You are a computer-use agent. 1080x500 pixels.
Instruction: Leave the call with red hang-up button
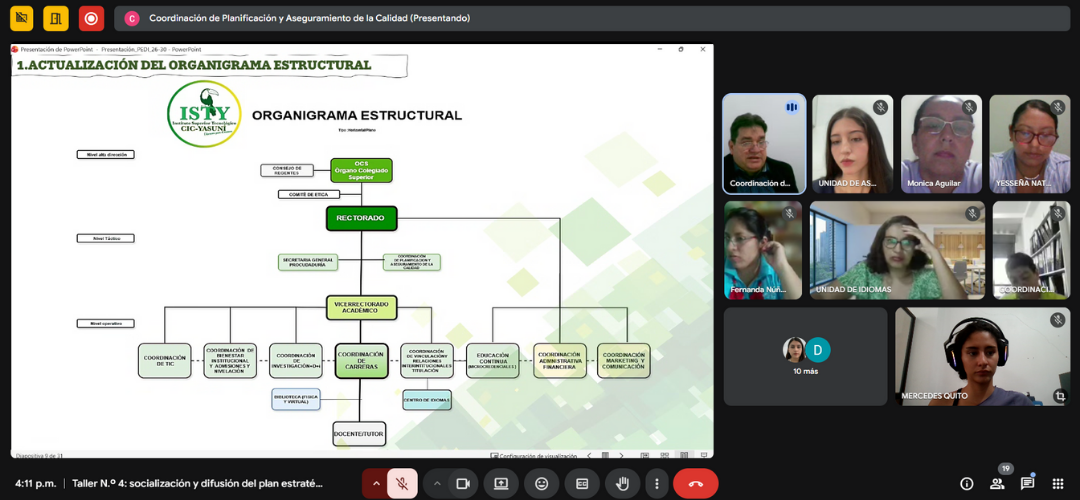pos(695,483)
